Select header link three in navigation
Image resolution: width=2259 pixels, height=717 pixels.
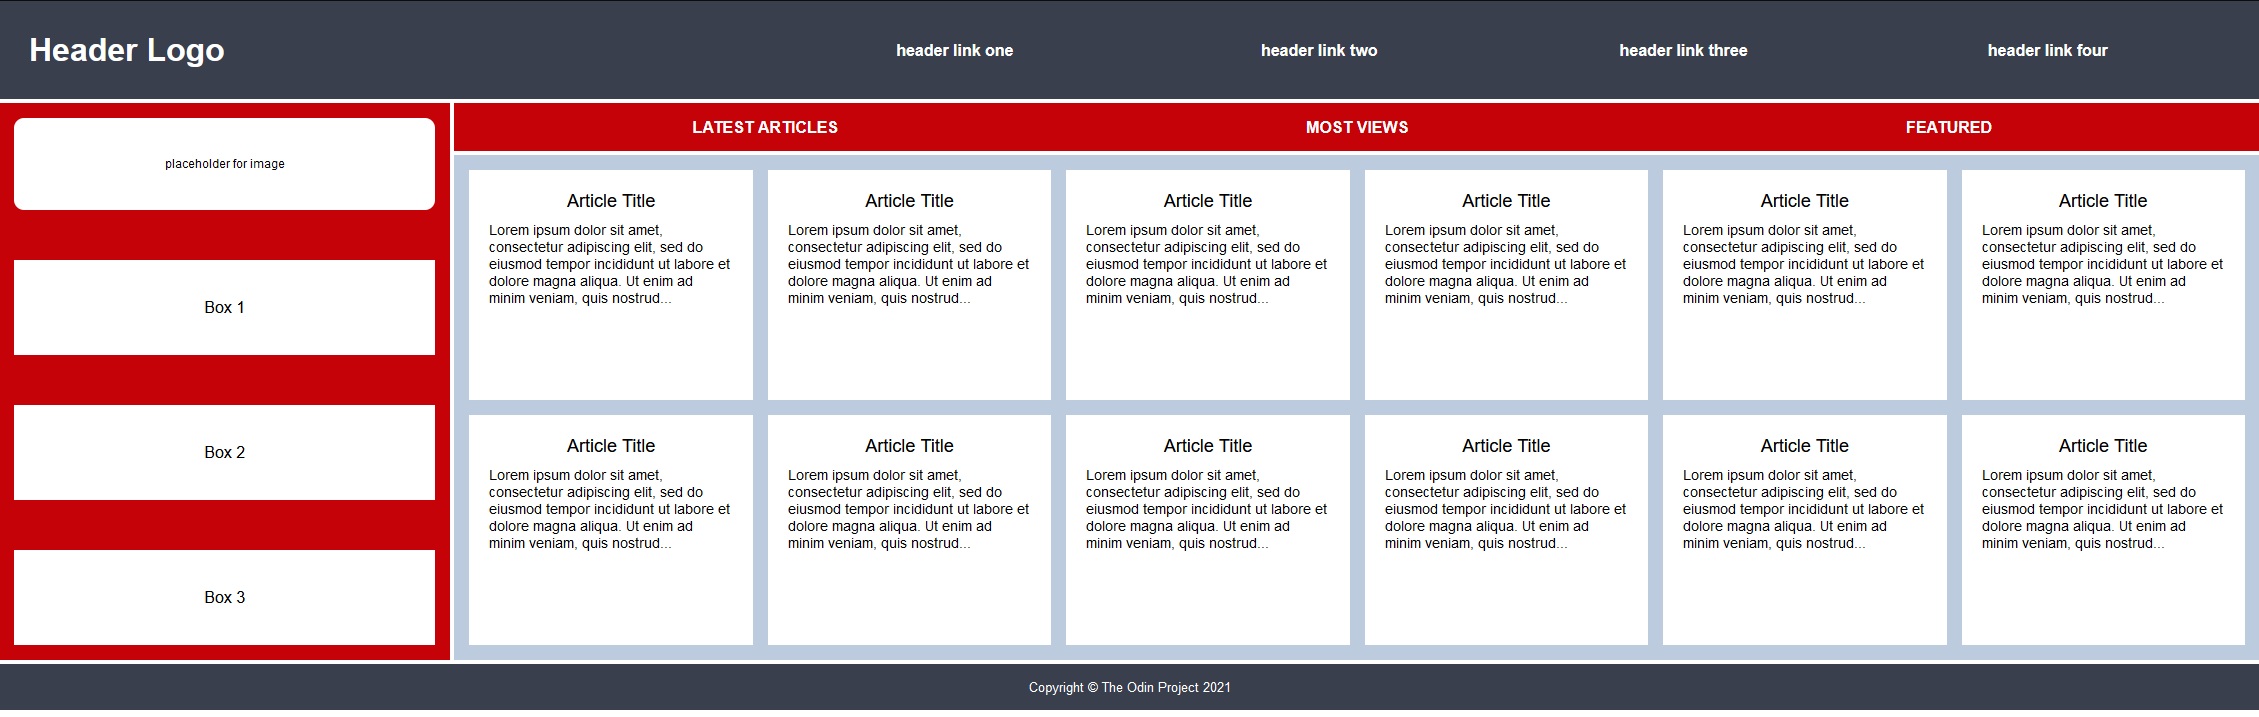(1683, 50)
